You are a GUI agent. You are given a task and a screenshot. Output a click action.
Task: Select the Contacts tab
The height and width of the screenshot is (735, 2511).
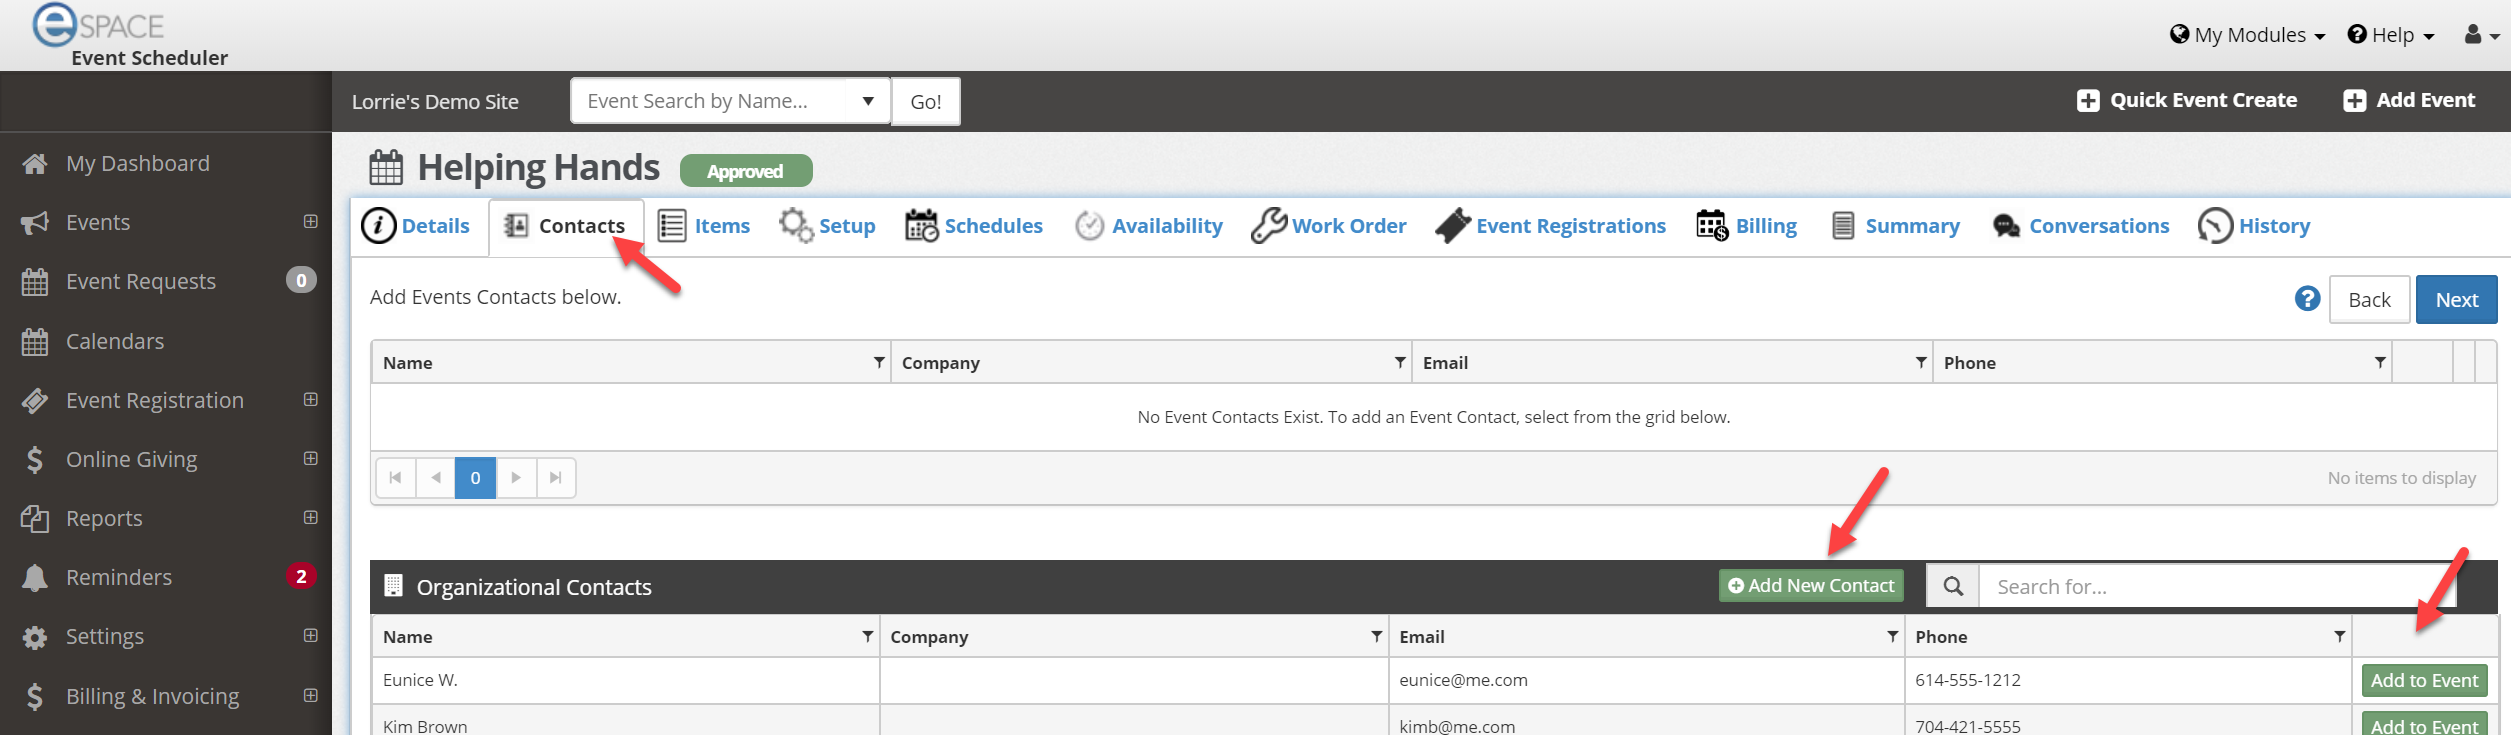pos(566,227)
